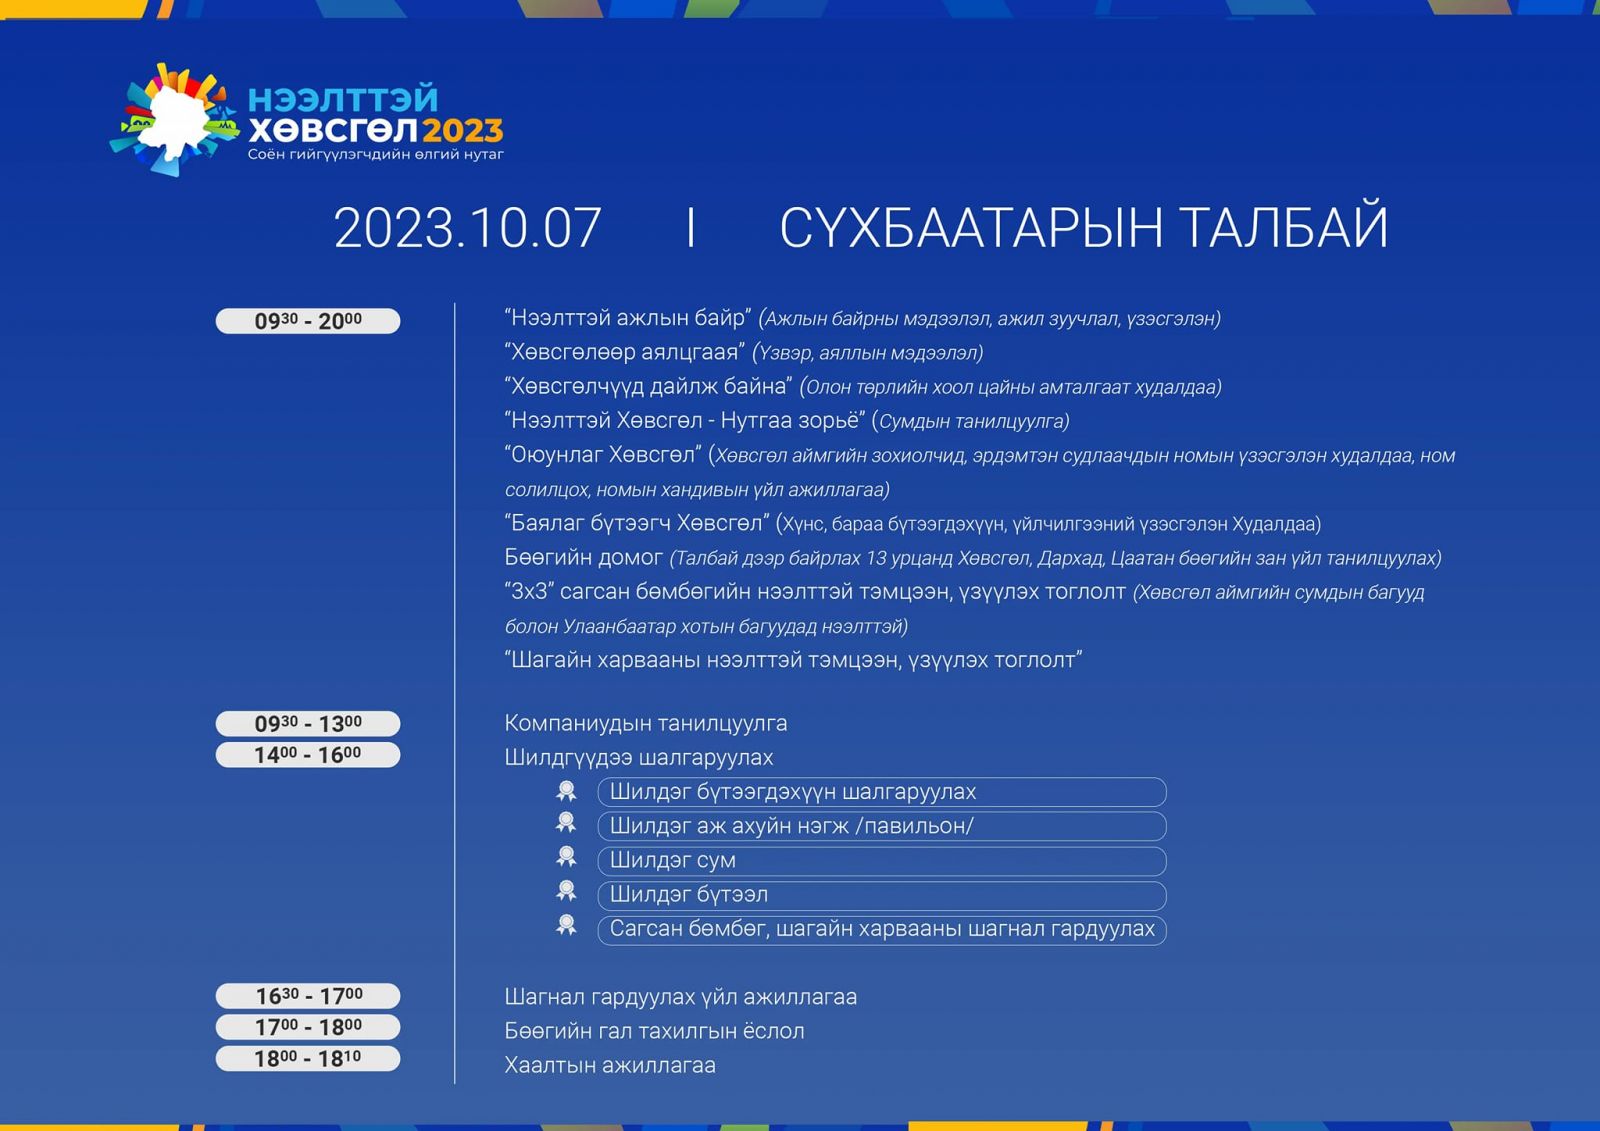Click the Шилдэг аж ахуйн нэгж /павильон/ box
The width and height of the screenshot is (1600, 1131).
click(882, 826)
